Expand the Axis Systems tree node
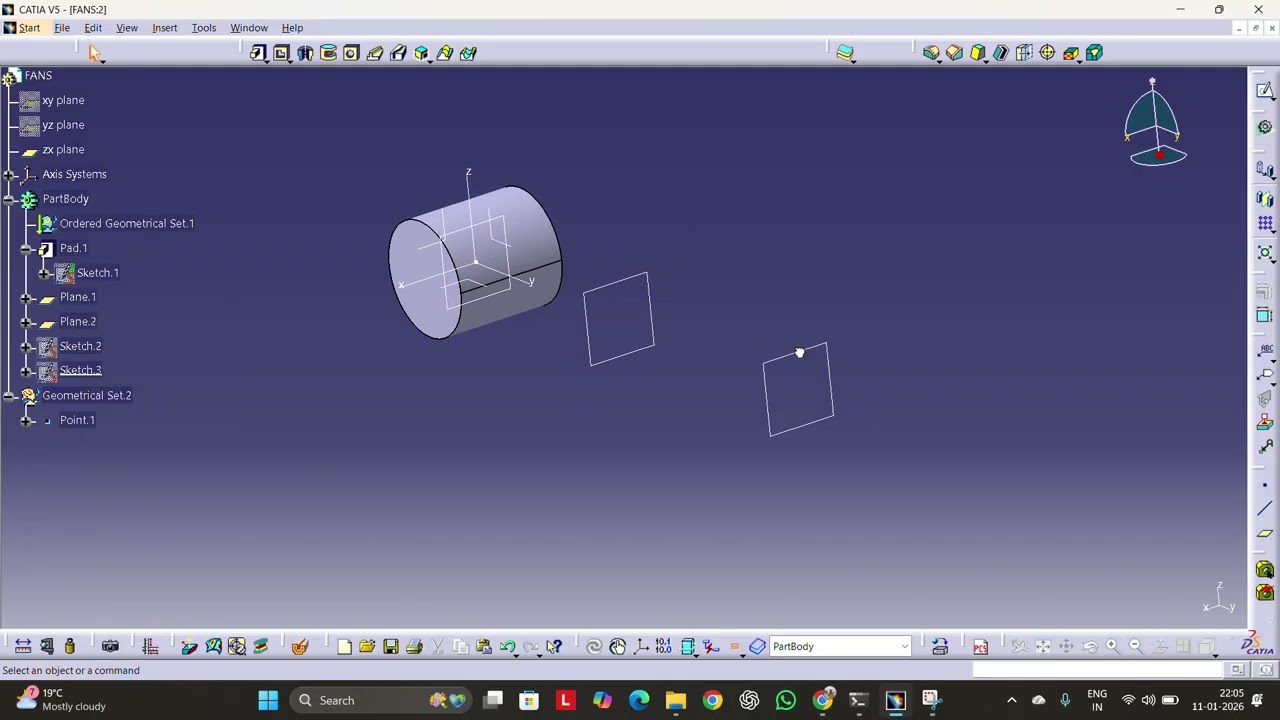 pyautogui.click(x=9, y=174)
